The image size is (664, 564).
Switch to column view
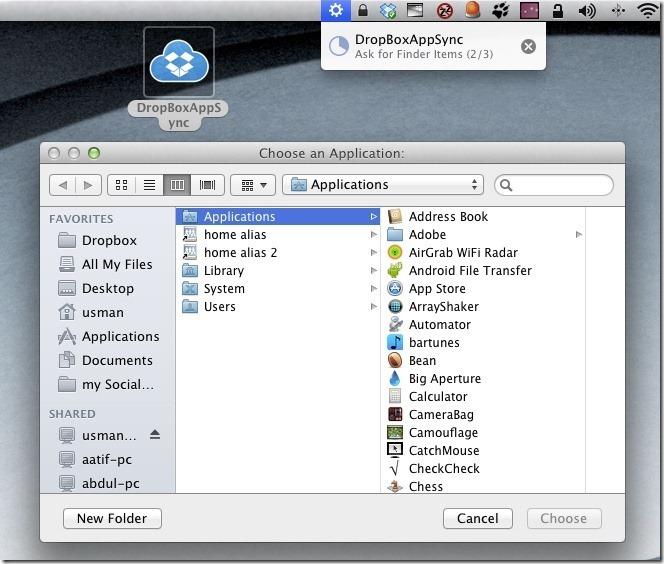click(177, 185)
